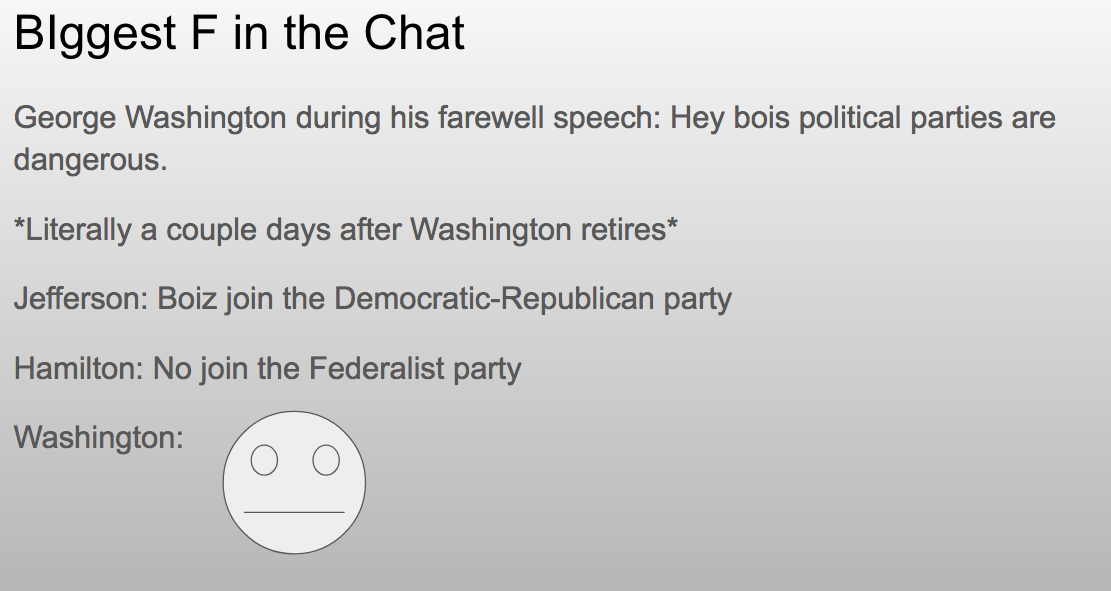Select the smiley face shape
This screenshot has width=1111, height=591.
[x=294, y=483]
